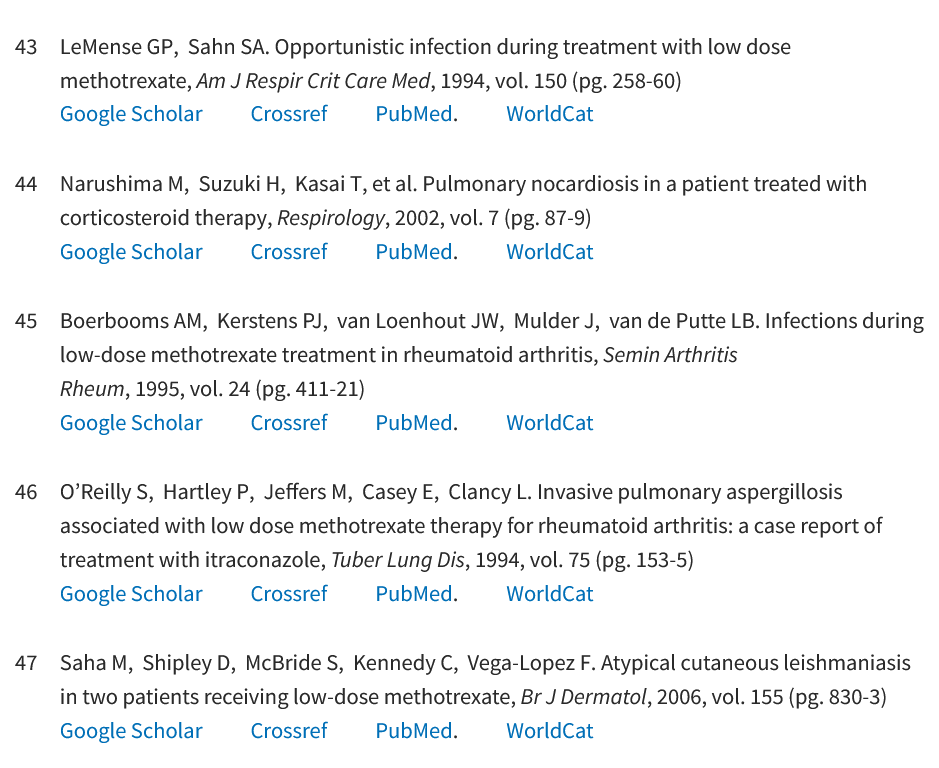Screen dimensions: 939x768
Task: Open WorldCat for Narushima Respirology reference
Action: [x=549, y=252]
